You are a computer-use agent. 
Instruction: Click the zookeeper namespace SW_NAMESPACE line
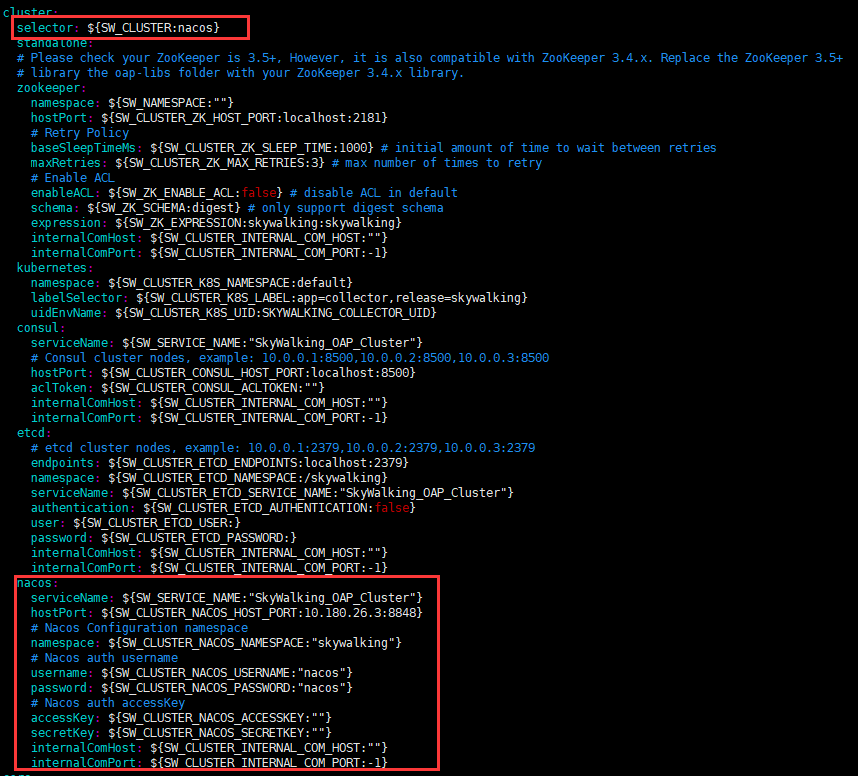click(x=132, y=103)
